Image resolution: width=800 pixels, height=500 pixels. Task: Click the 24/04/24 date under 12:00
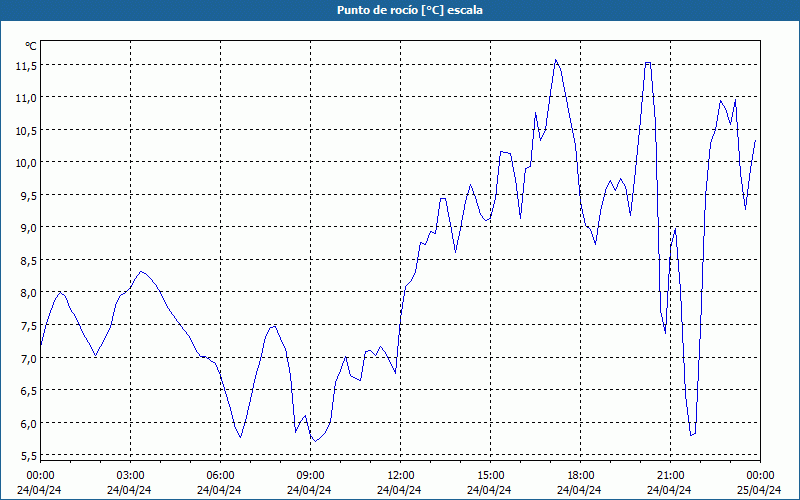[399, 490]
